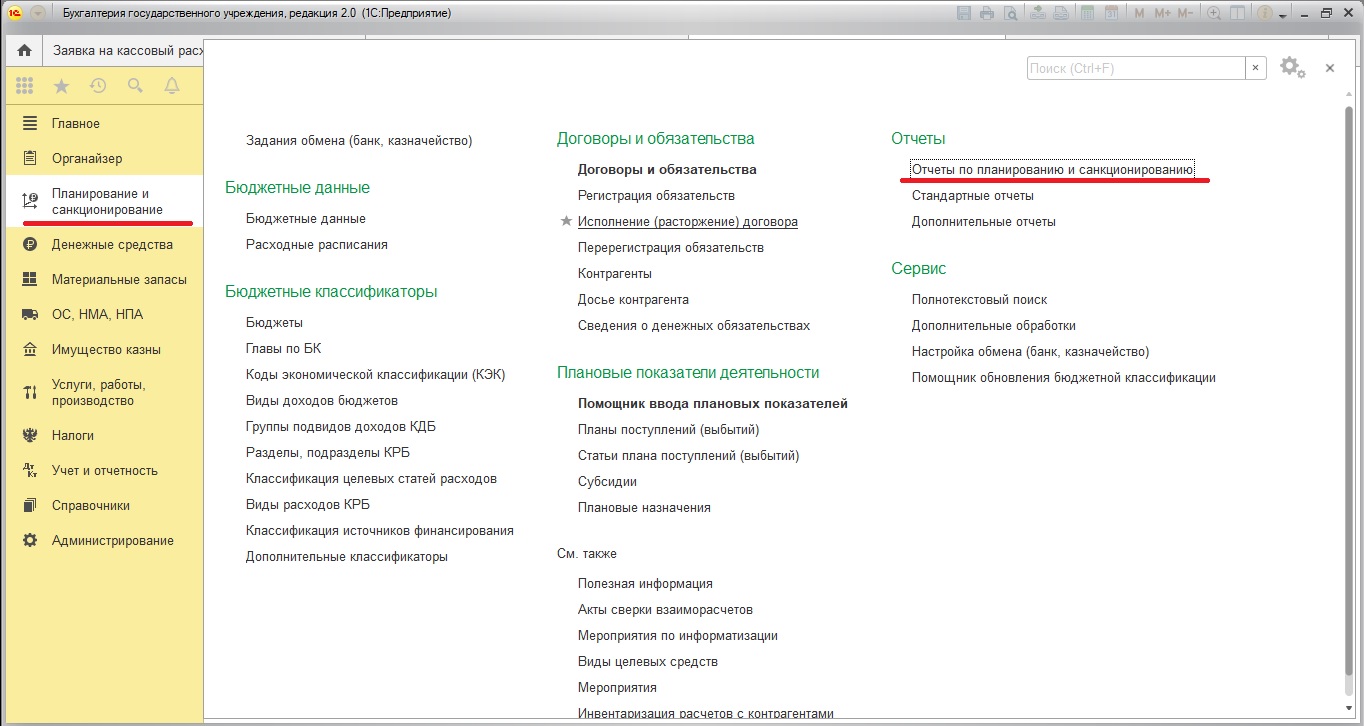
Task: Open Акты сверки взаиморасчетов link
Action: coord(665,610)
